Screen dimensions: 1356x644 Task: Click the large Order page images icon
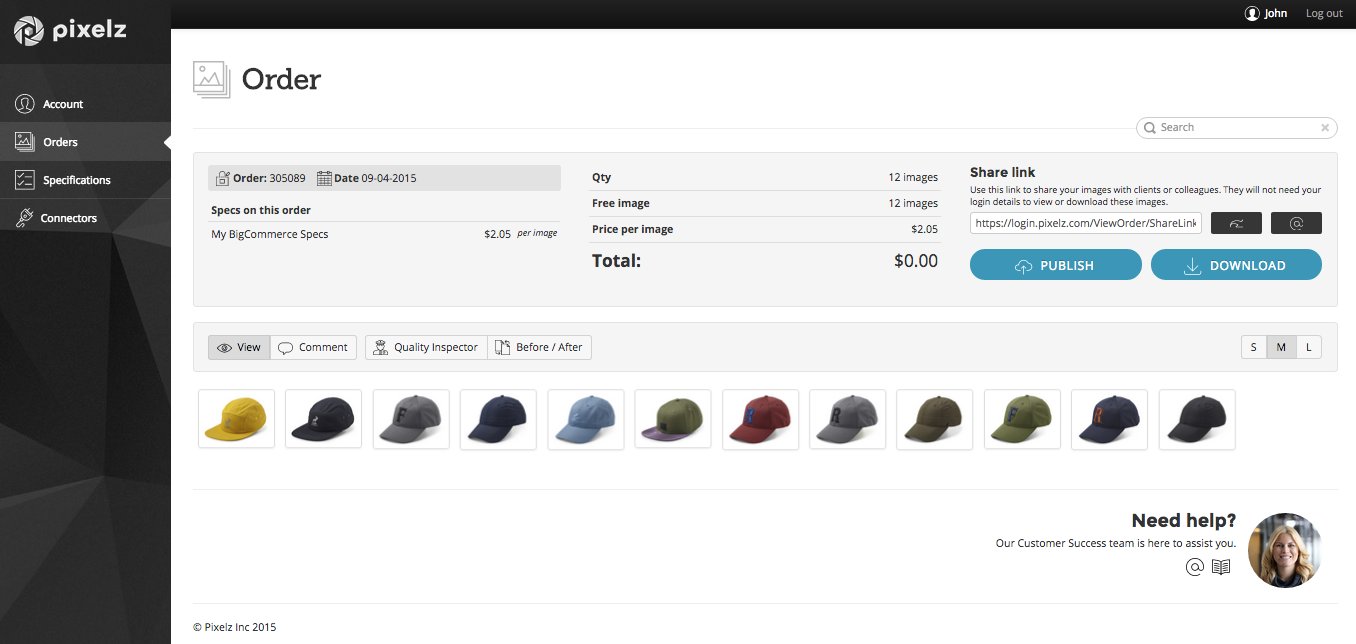pos(211,79)
